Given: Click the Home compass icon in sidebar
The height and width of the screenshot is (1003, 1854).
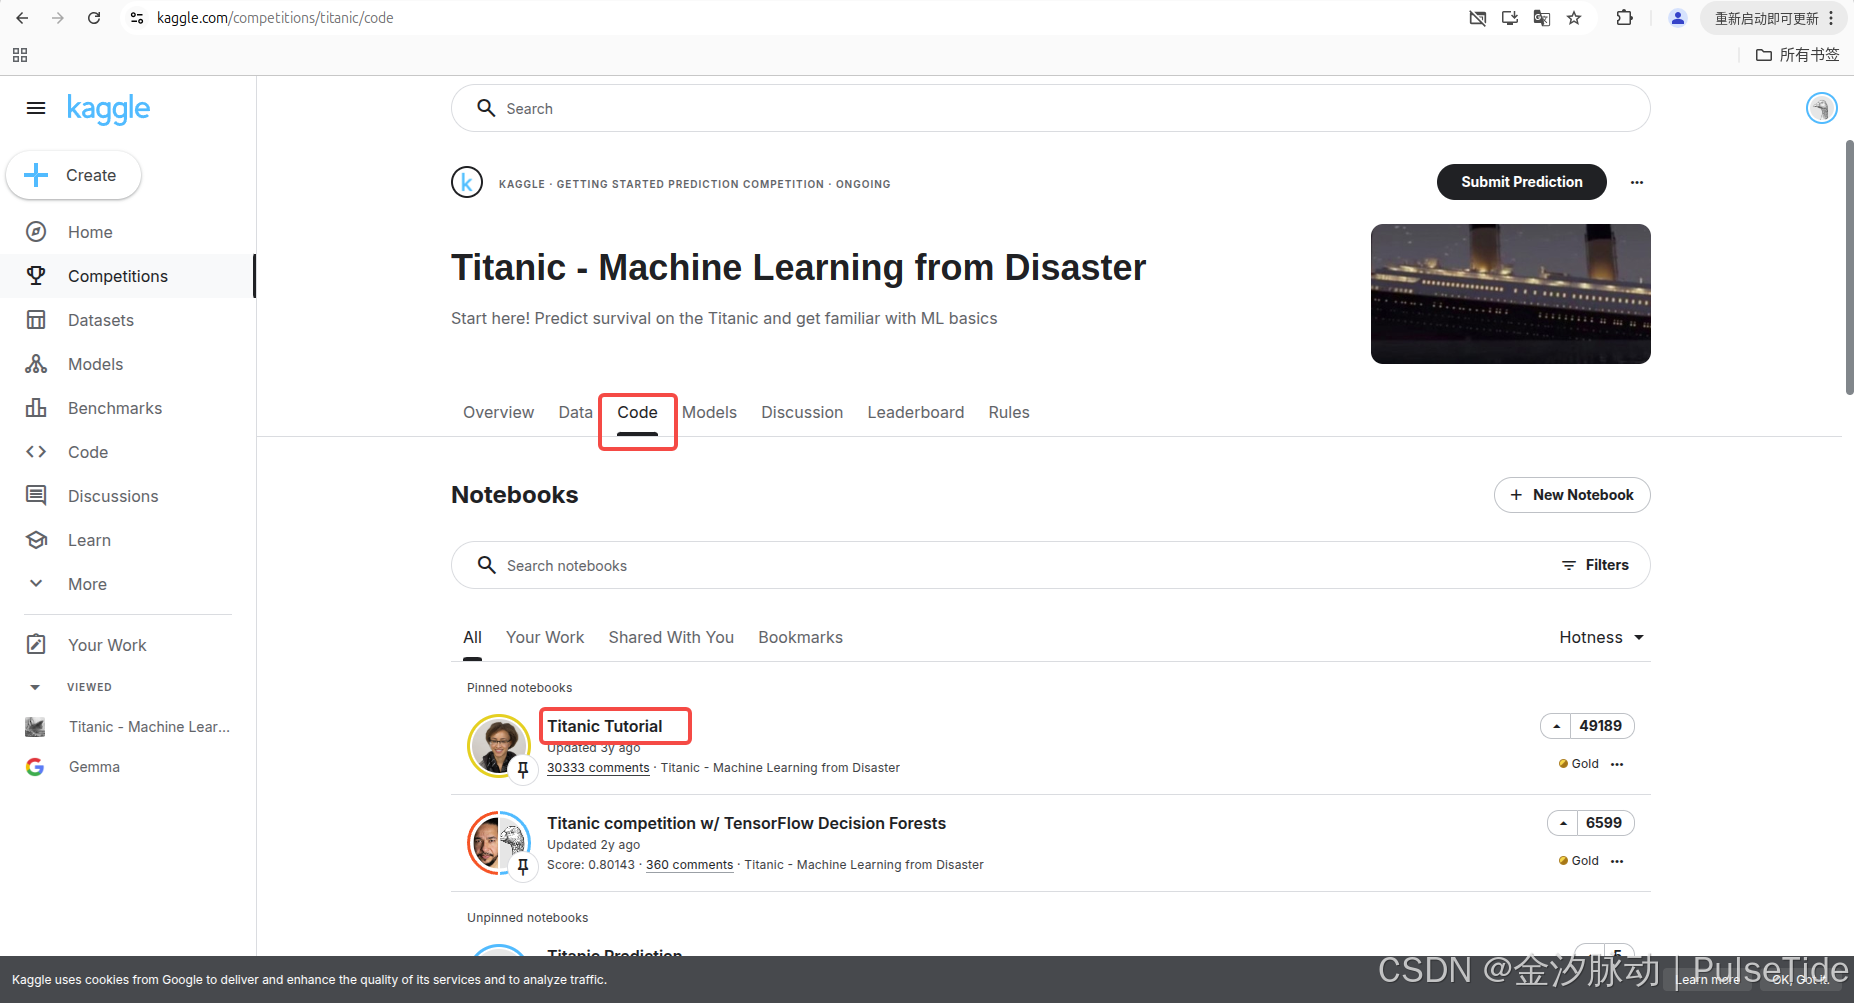Looking at the screenshot, I should pos(36,232).
